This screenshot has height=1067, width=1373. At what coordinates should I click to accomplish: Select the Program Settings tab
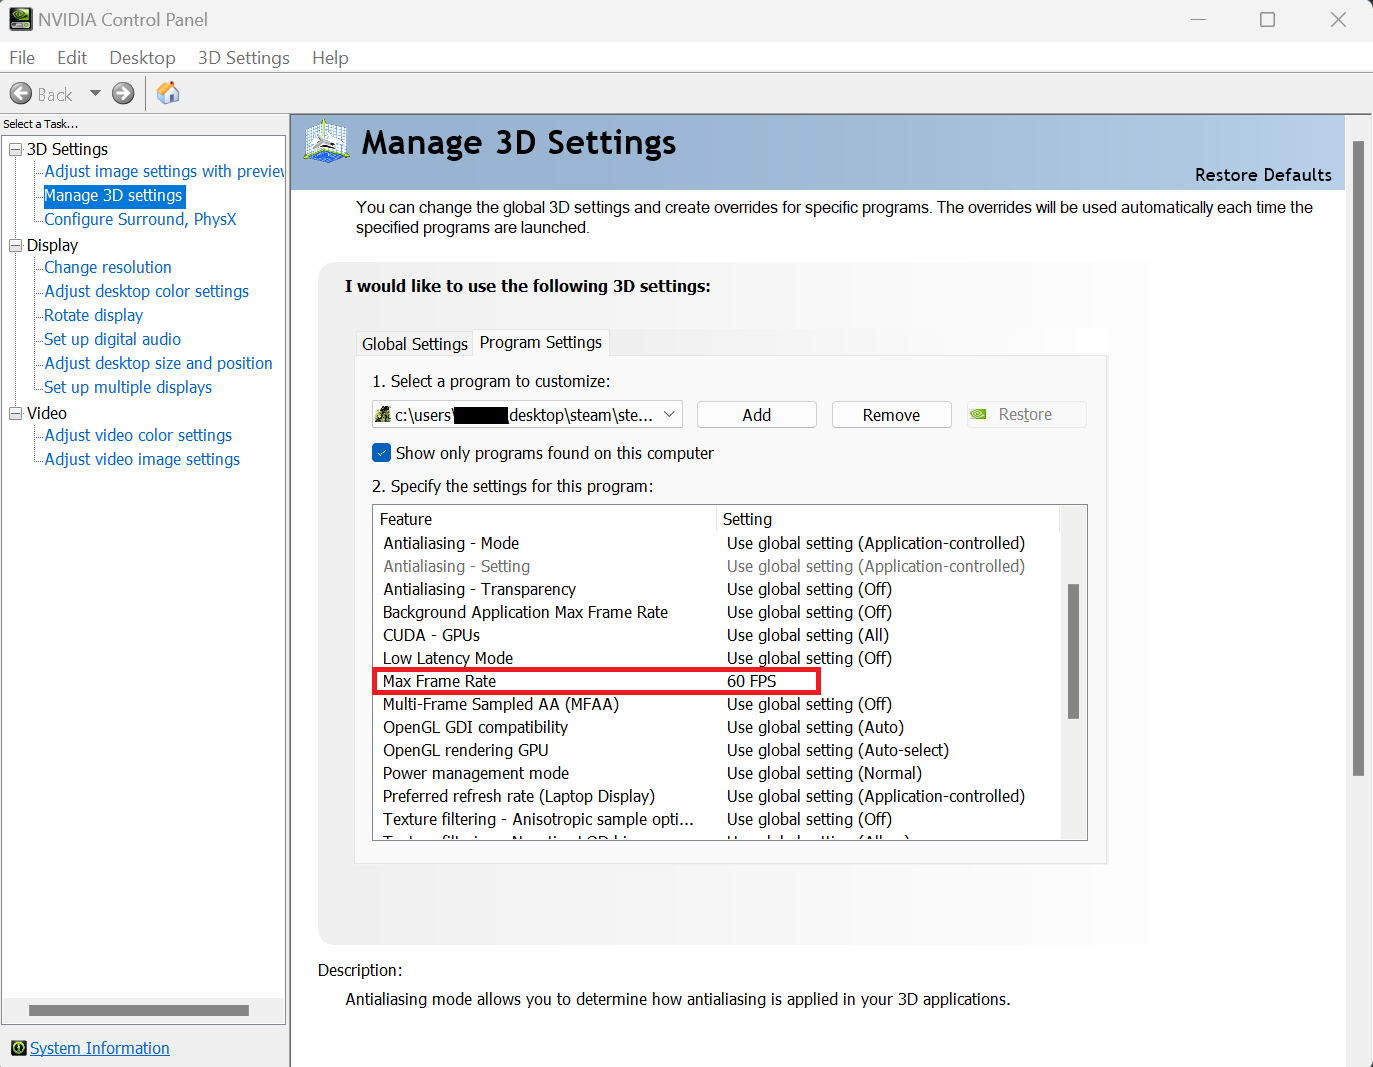(541, 342)
